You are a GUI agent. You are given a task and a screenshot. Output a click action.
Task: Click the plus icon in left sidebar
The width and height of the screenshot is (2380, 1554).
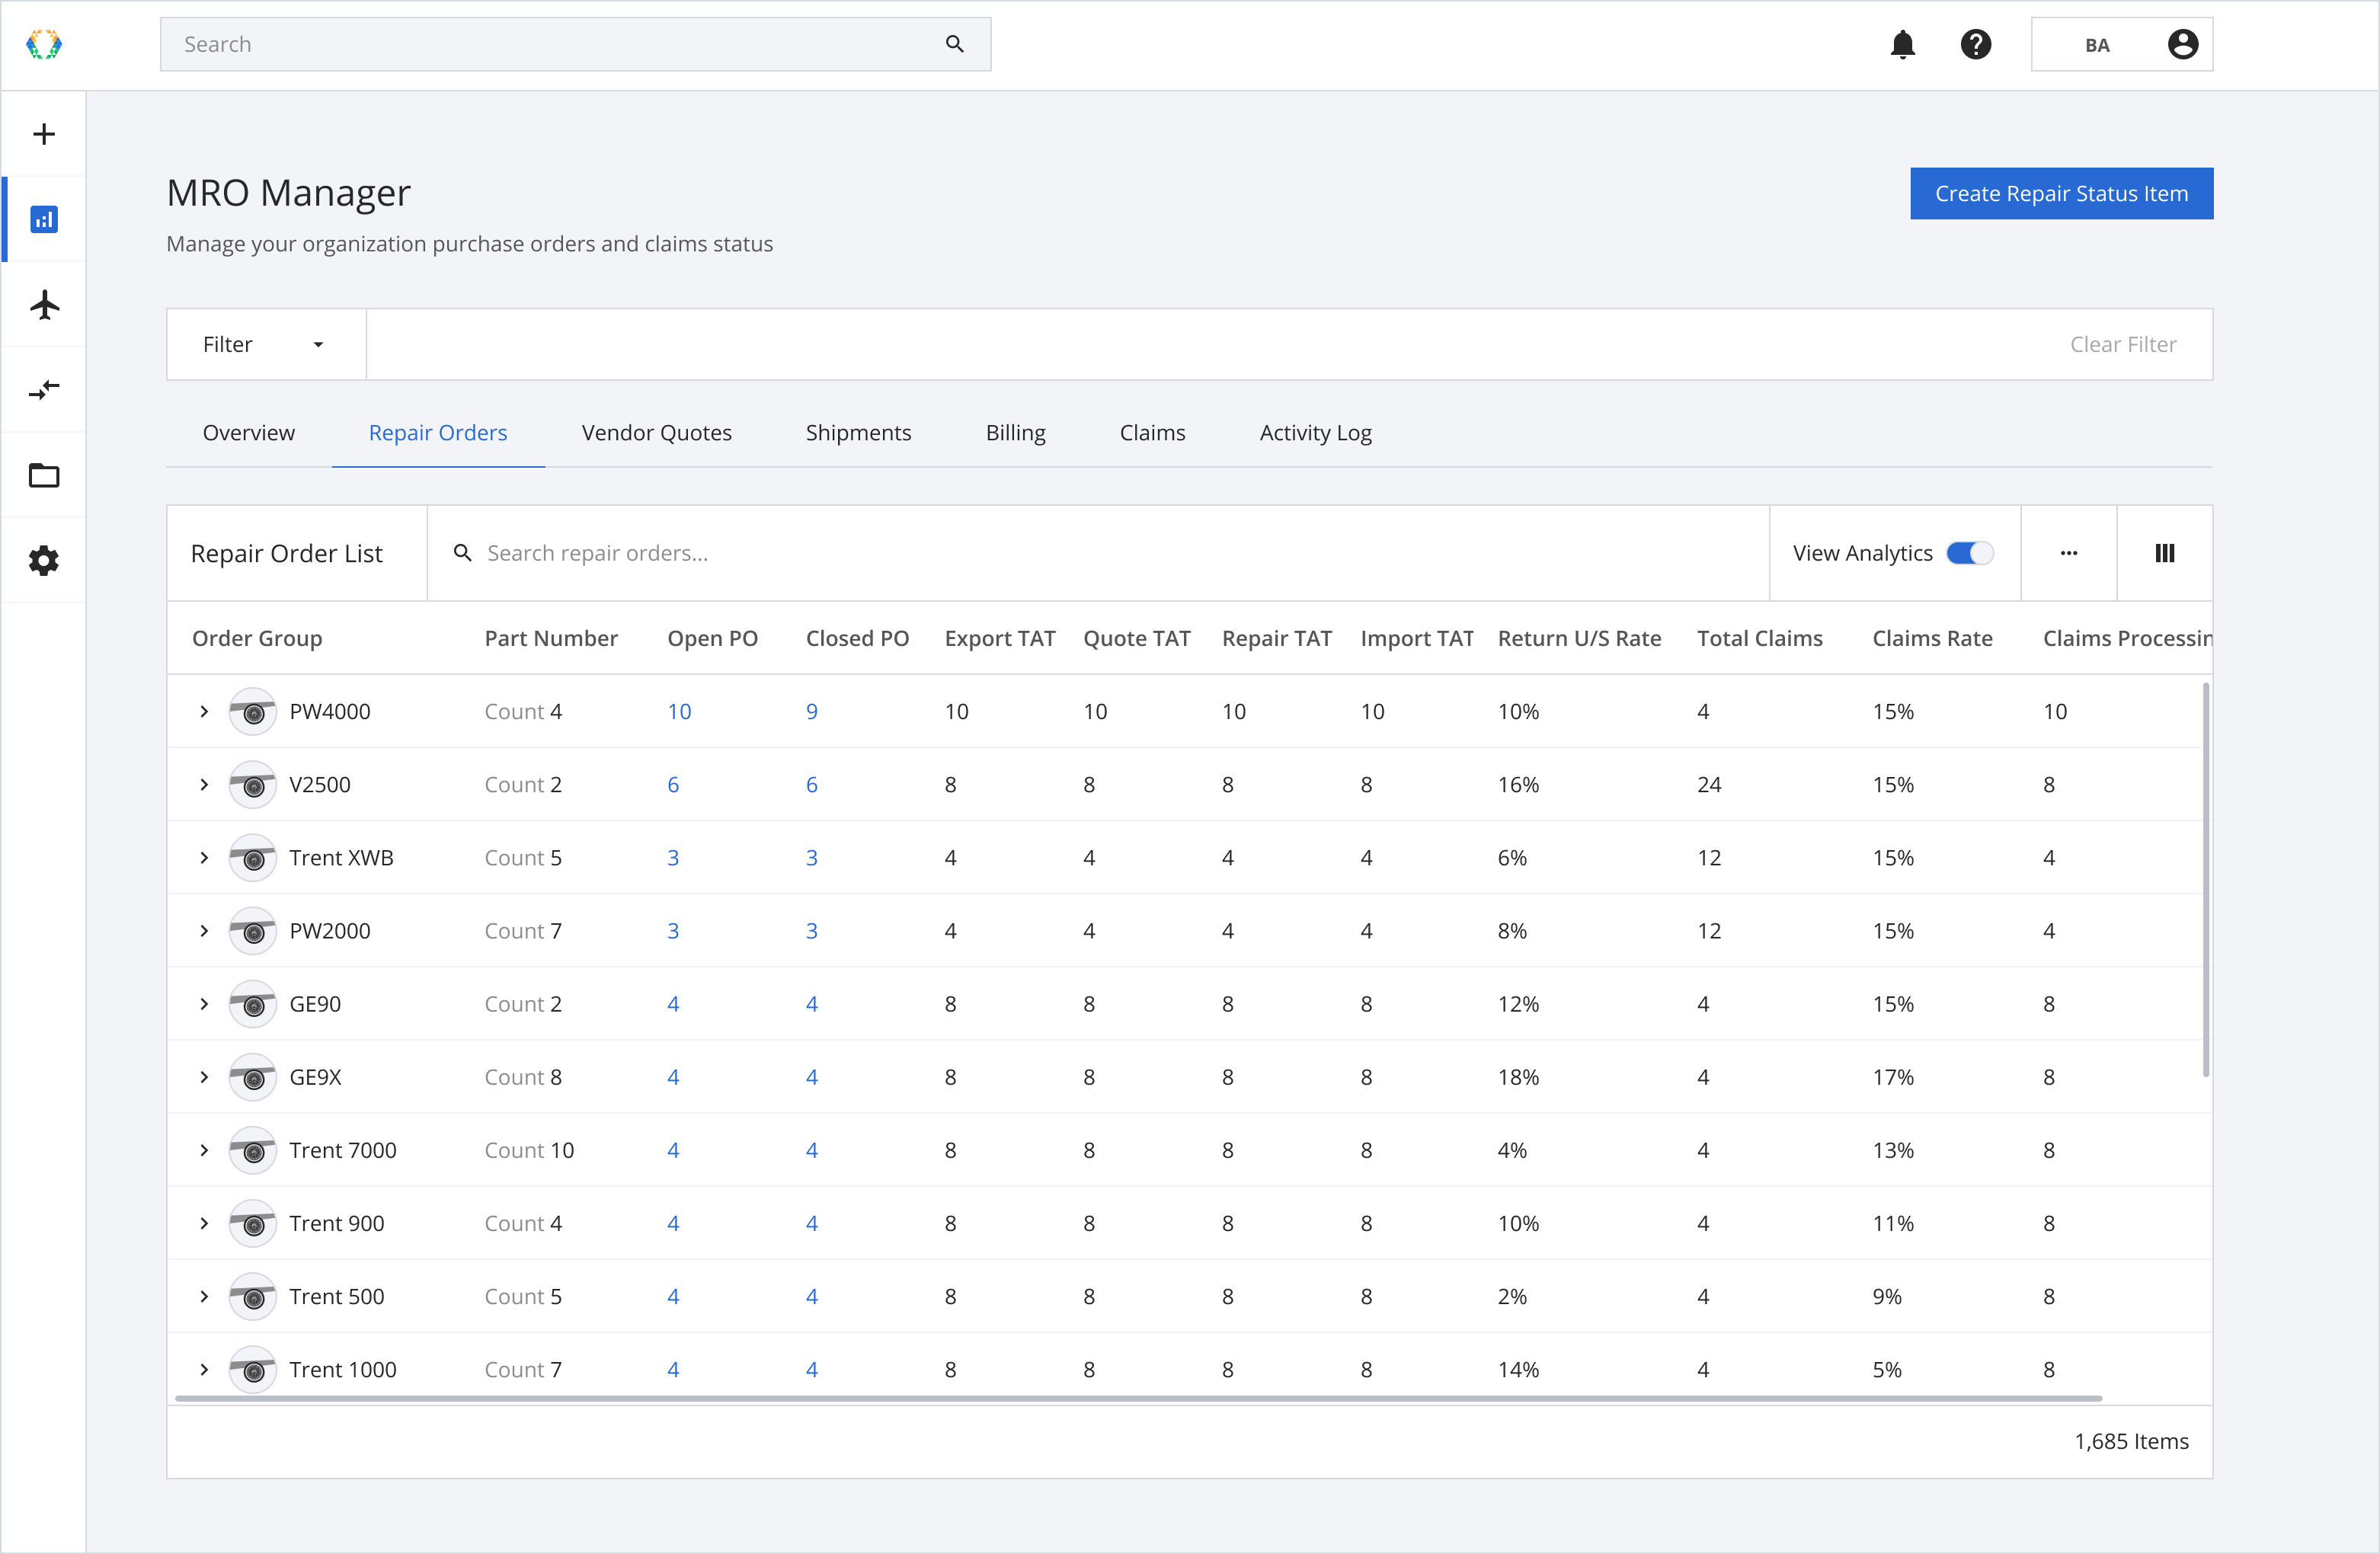coord(44,134)
